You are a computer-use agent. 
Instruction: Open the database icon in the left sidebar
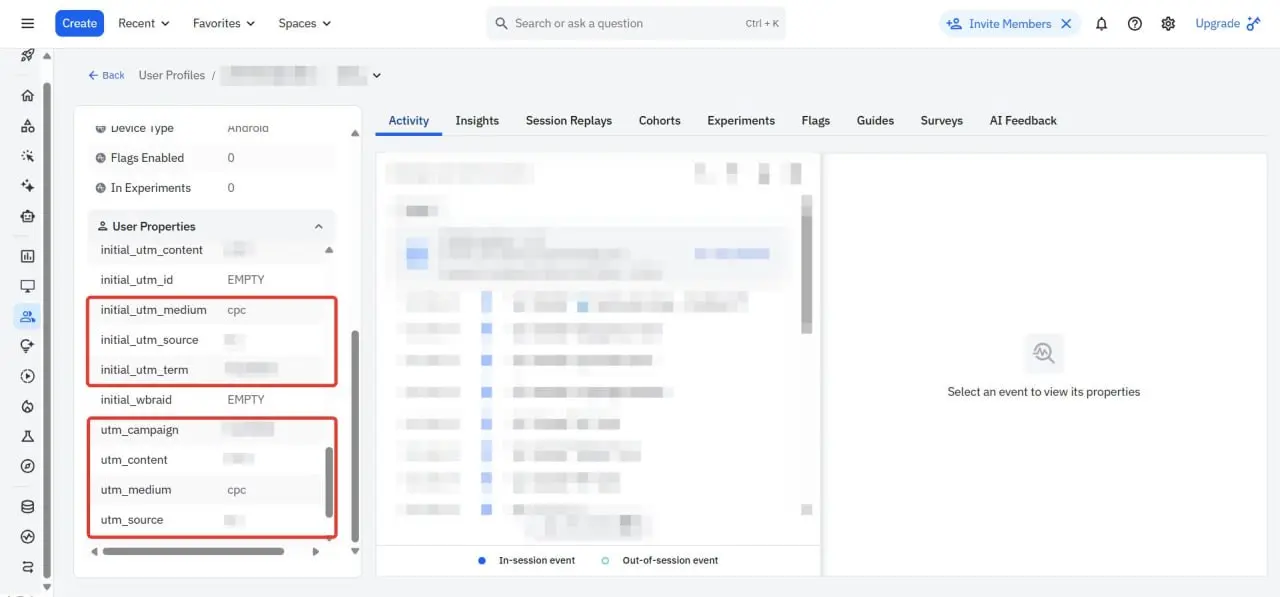(x=27, y=506)
